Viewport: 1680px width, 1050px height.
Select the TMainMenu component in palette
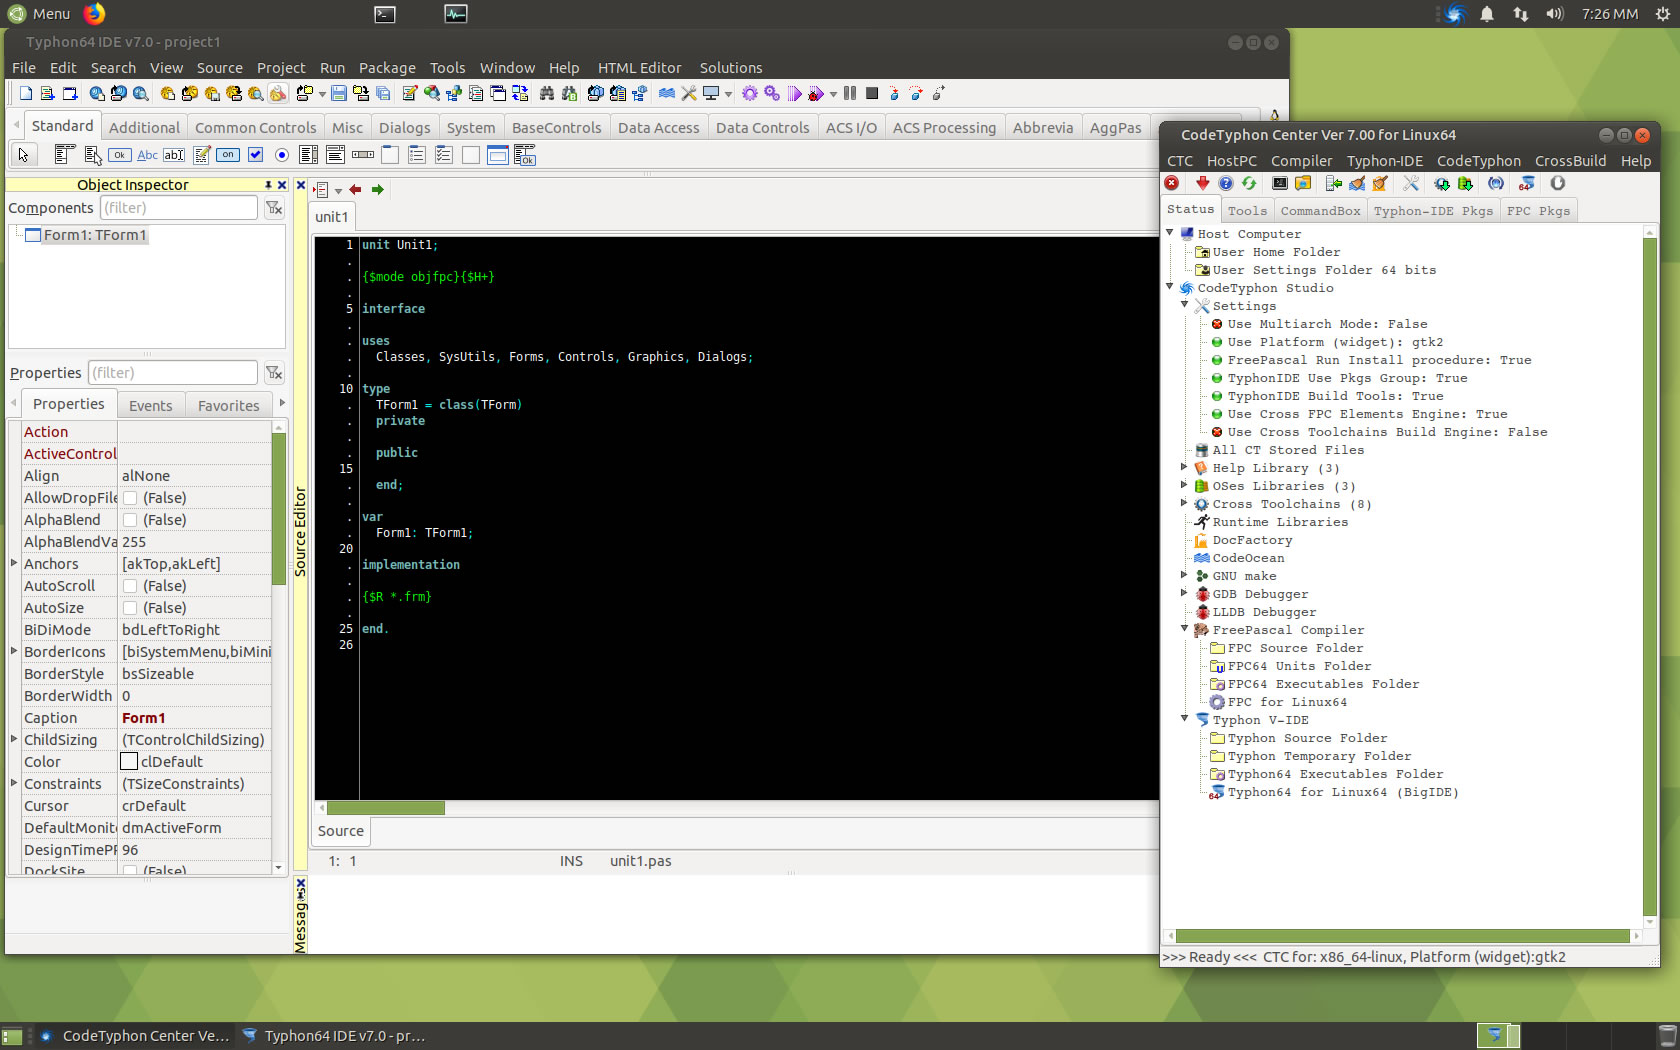pyautogui.click(x=64, y=155)
